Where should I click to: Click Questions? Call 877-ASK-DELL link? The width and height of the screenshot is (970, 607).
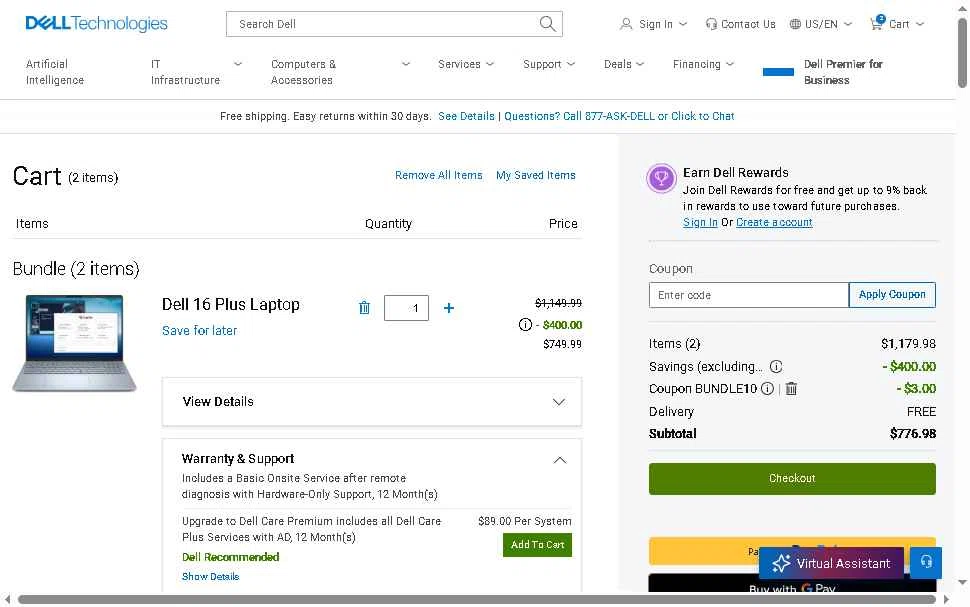[619, 116]
